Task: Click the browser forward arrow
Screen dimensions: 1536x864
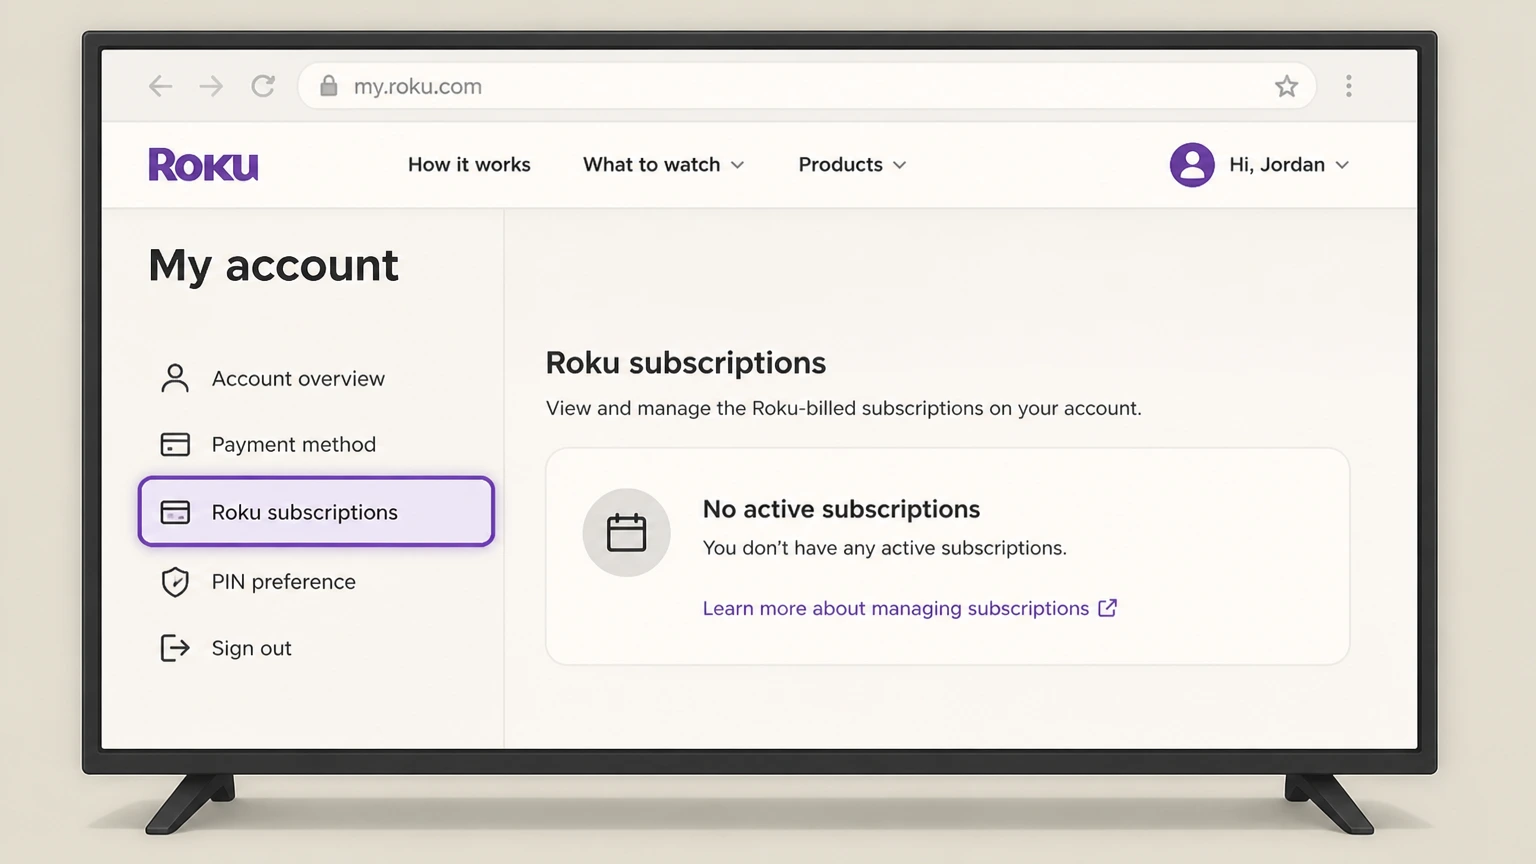Action: [x=211, y=86]
